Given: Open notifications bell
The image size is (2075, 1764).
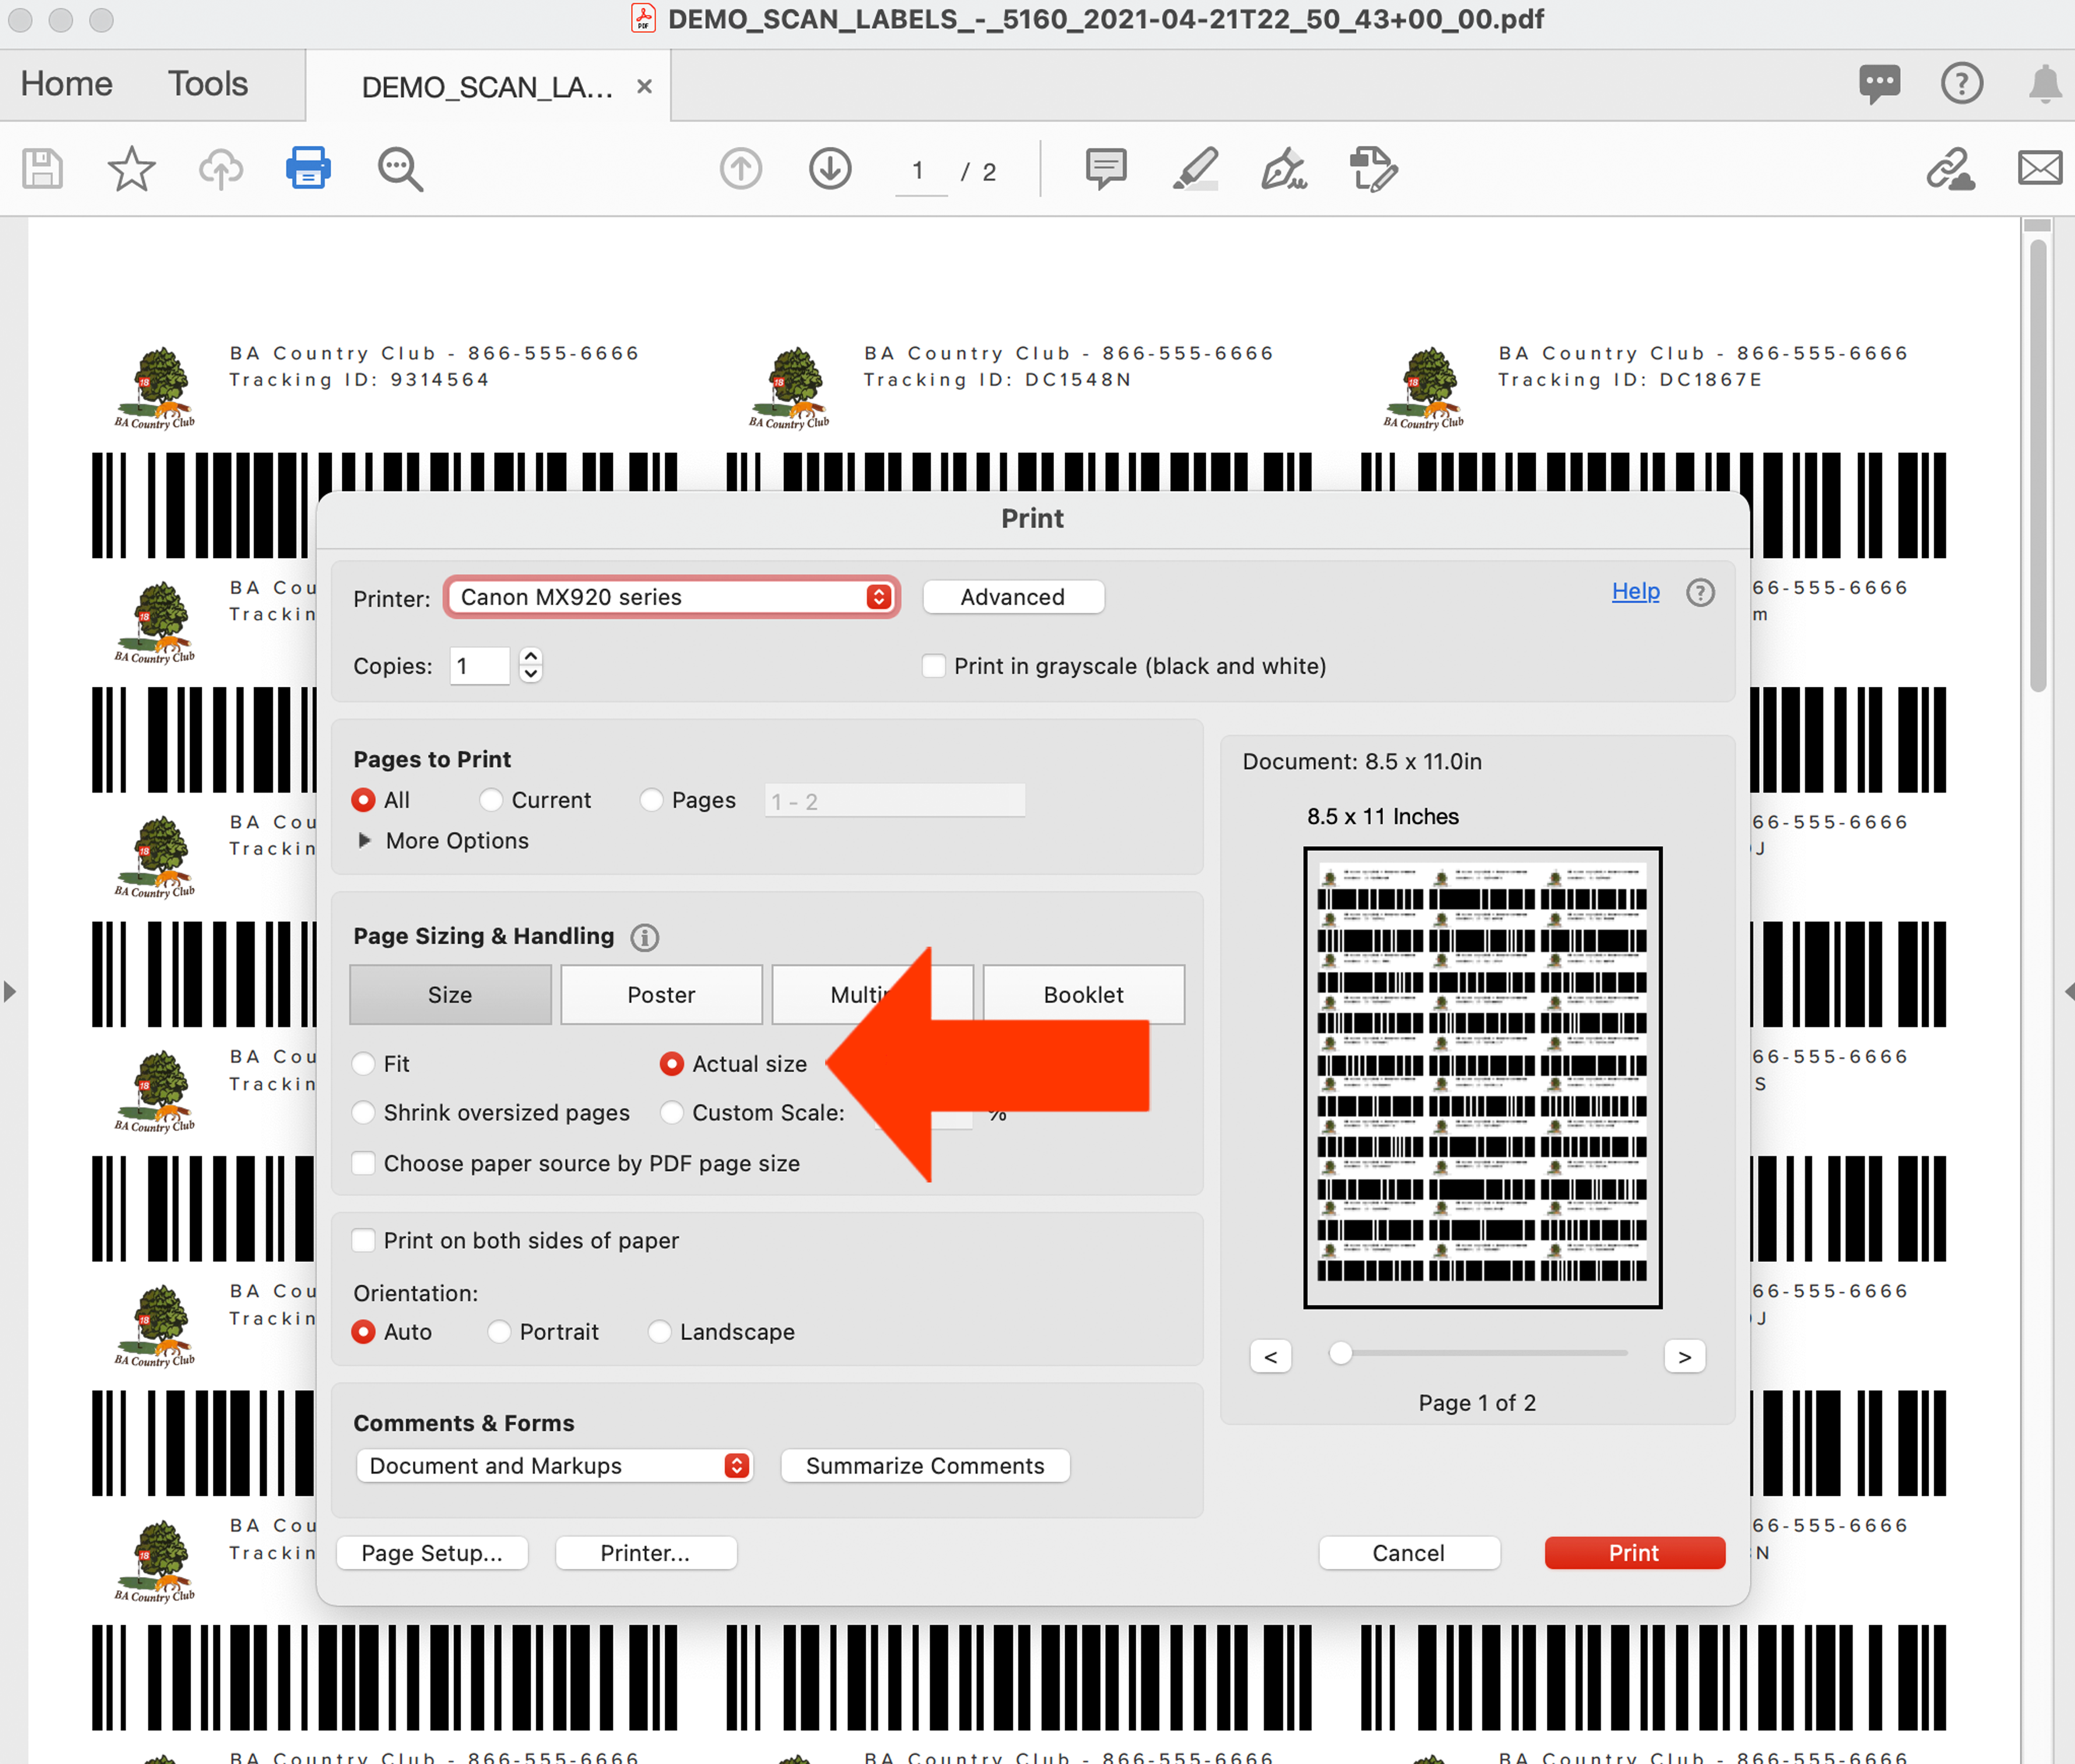Looking at the screenshot, I should [2044, 83].
